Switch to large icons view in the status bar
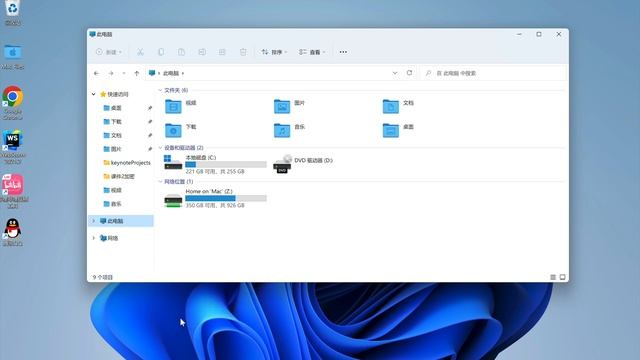This screenshot has height=360, width=640. tap(562, 277)
